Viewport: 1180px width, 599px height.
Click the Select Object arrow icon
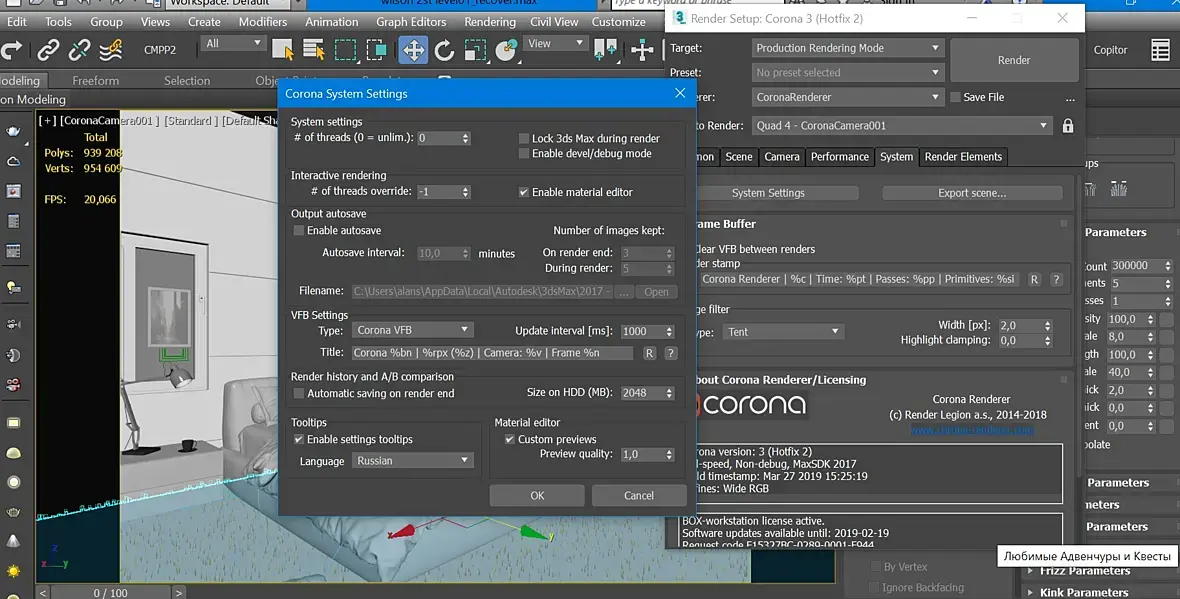282,50
